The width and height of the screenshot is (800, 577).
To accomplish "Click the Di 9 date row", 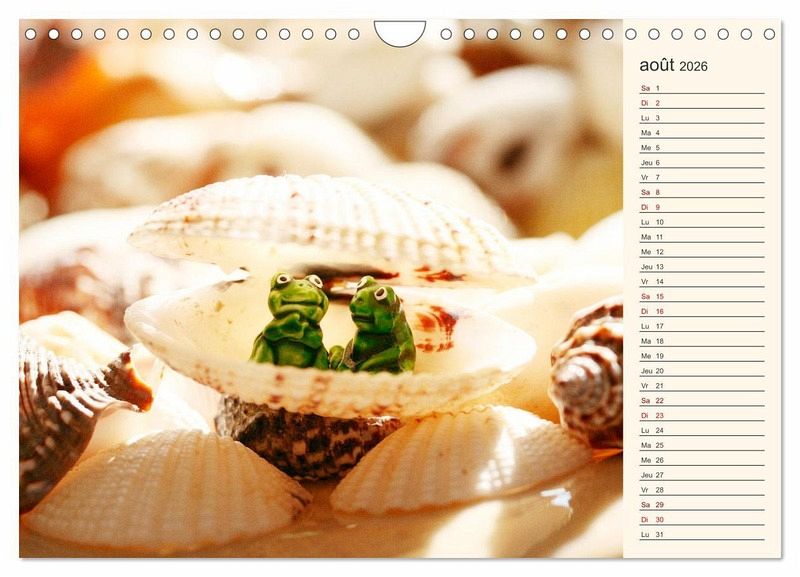I will (701, 207).
